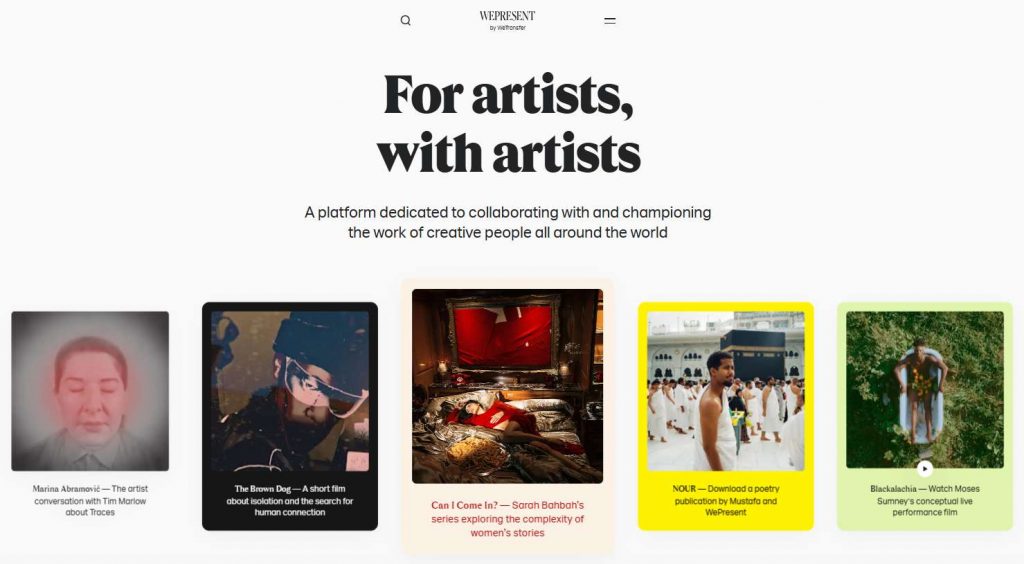Follow the Marina Abramović caption link
This screenshot has height=564, width=1024.
tap(90, 501)
